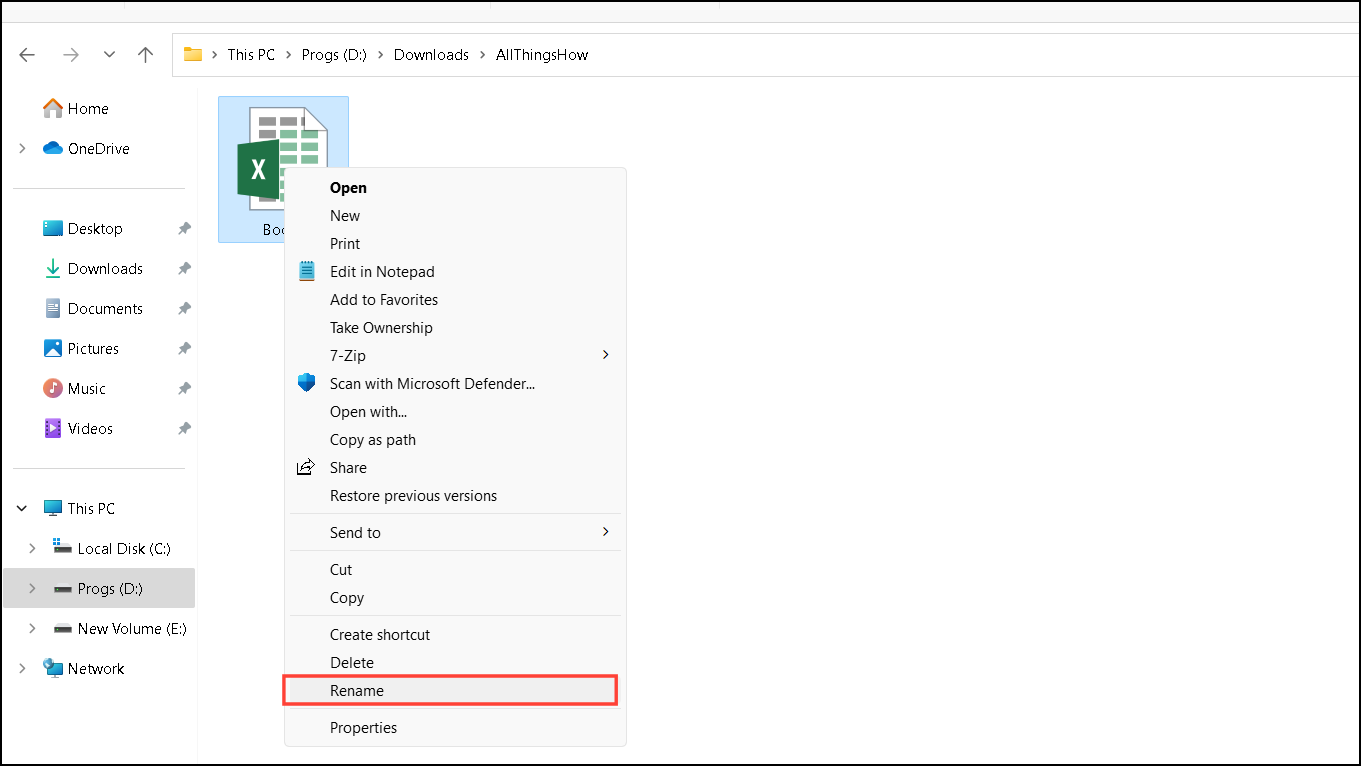The width and height of the screenshot is (1361, 766).
Task: Expand Local Disk (C:) in the sidebar
Action: click(x=33, y=548)
